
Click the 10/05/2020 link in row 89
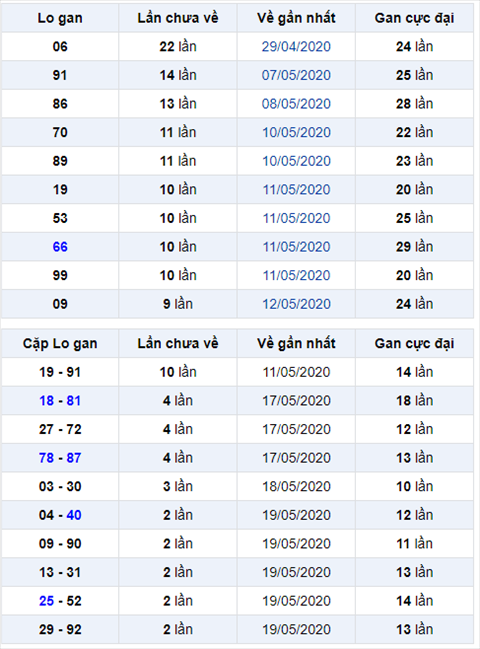(296, 161)
